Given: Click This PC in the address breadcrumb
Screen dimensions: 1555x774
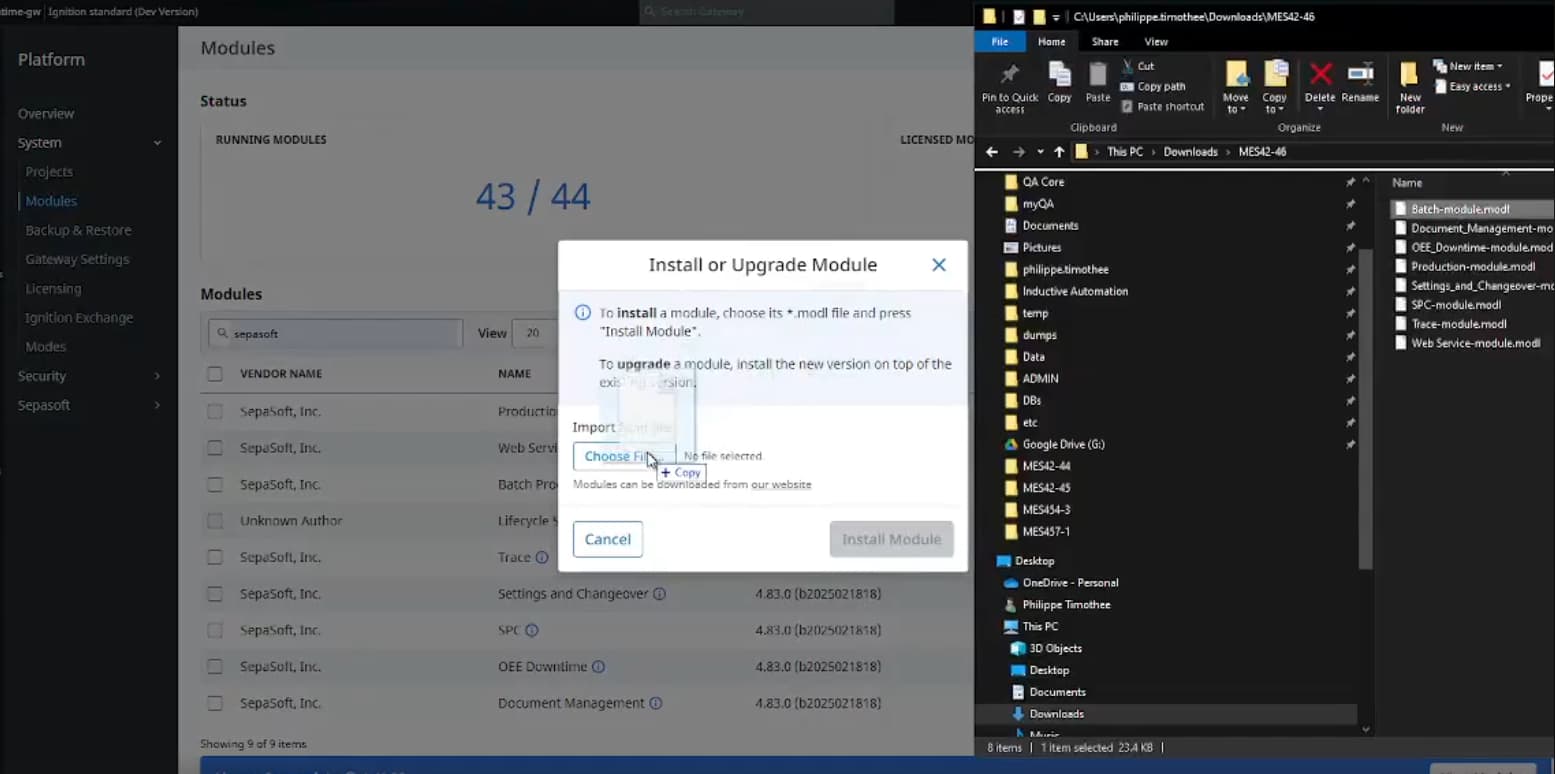Looking at the screenshot, I should coord(1124,152).
